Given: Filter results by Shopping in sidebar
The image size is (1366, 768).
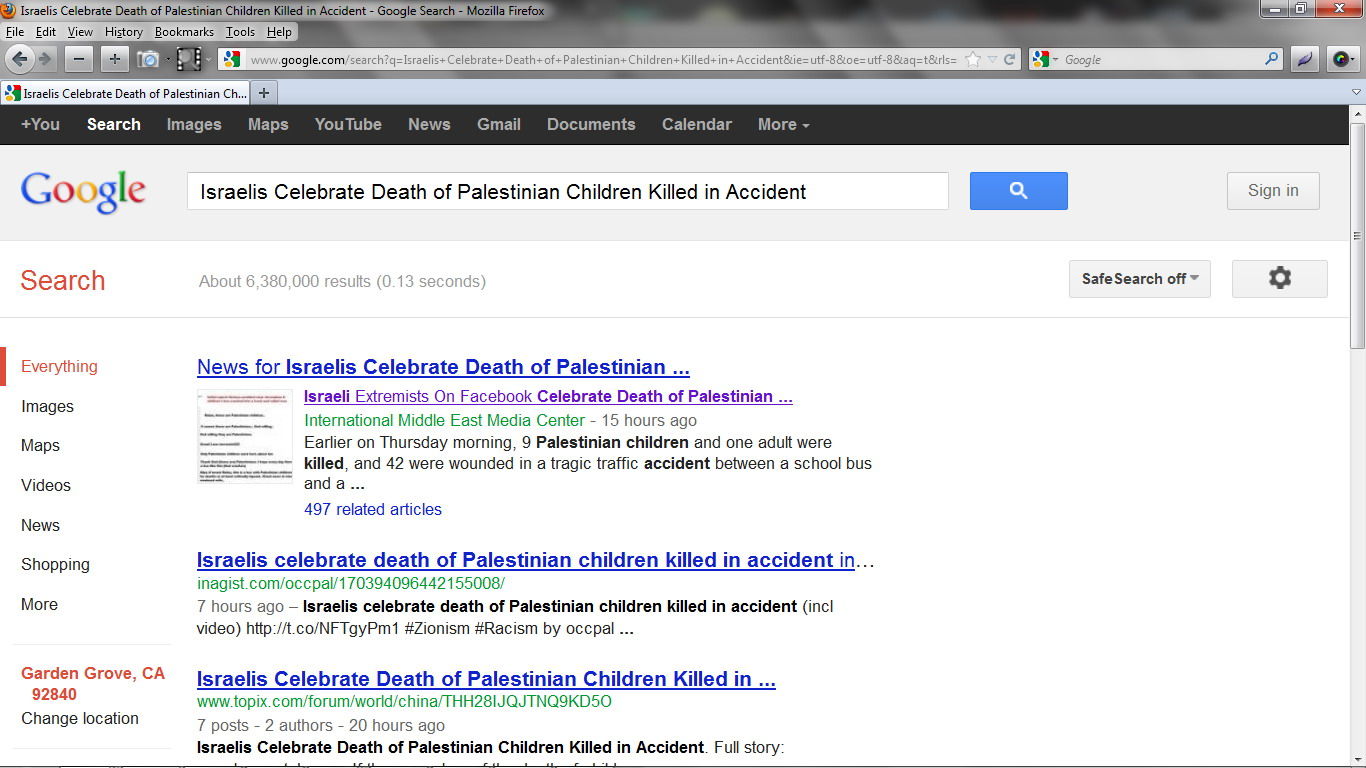Looking at the screenshot, I should click(55, 564).
